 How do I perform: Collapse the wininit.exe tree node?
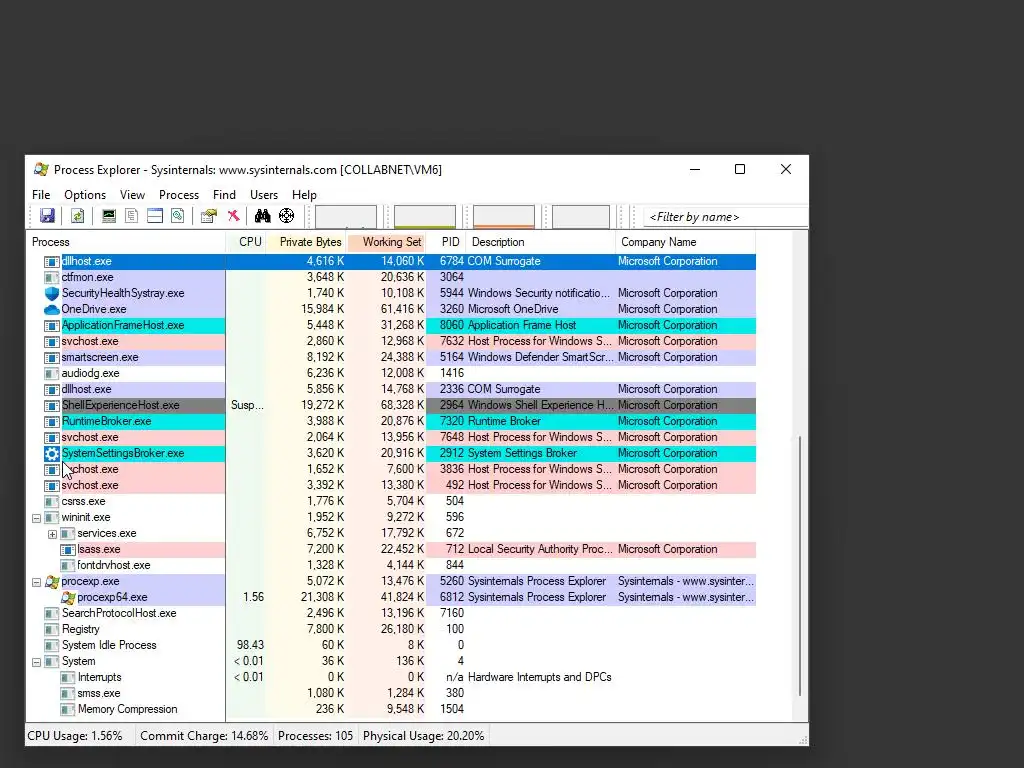[37, 518]
